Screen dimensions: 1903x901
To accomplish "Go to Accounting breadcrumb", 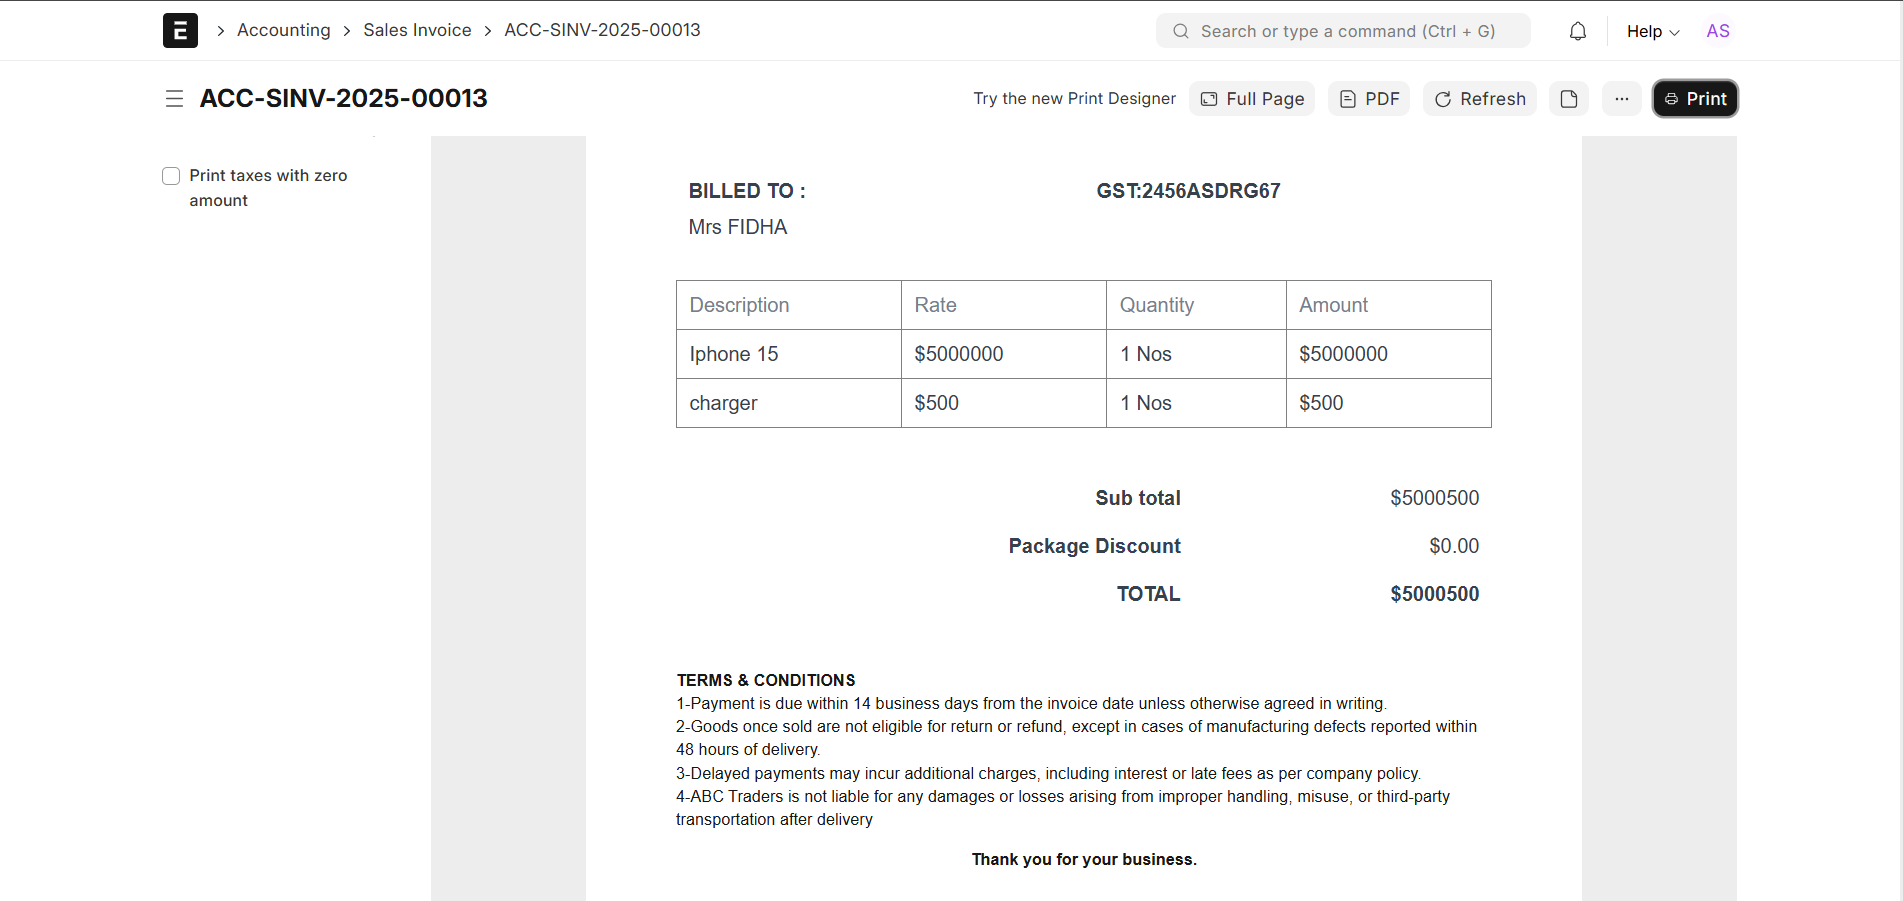I will click(283, 30).
